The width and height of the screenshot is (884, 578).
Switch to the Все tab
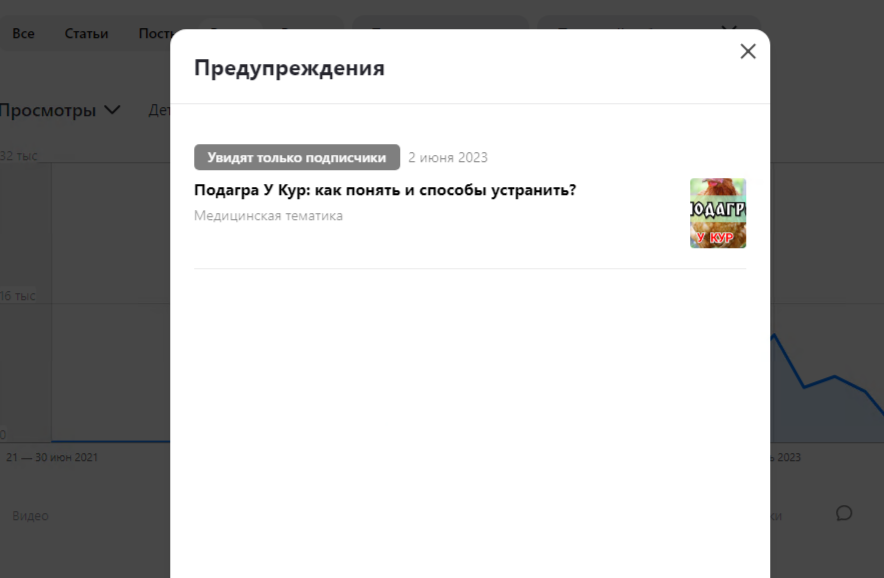click(23, 33)
